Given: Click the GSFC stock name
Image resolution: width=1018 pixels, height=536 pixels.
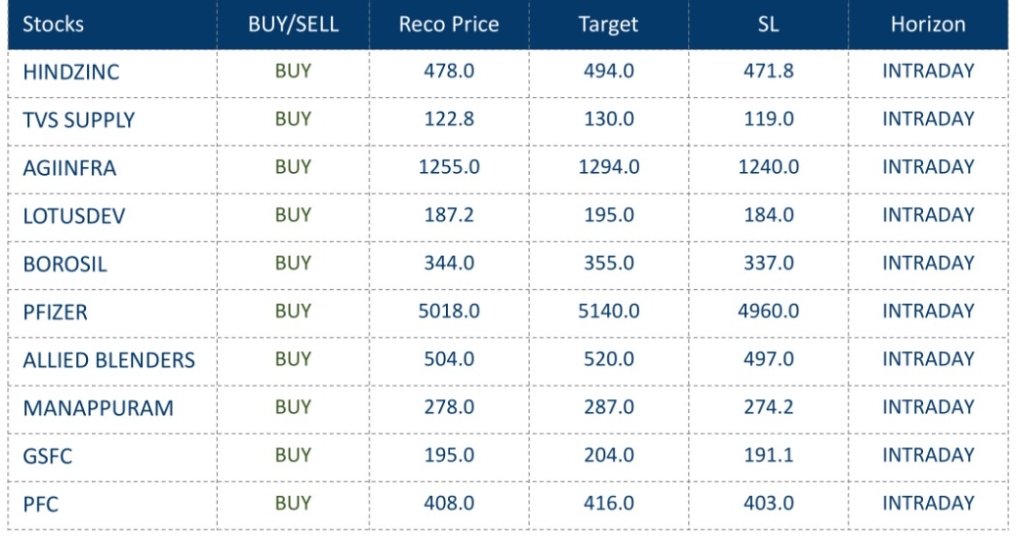Looking at the screenshot, I should coord(47,456).
